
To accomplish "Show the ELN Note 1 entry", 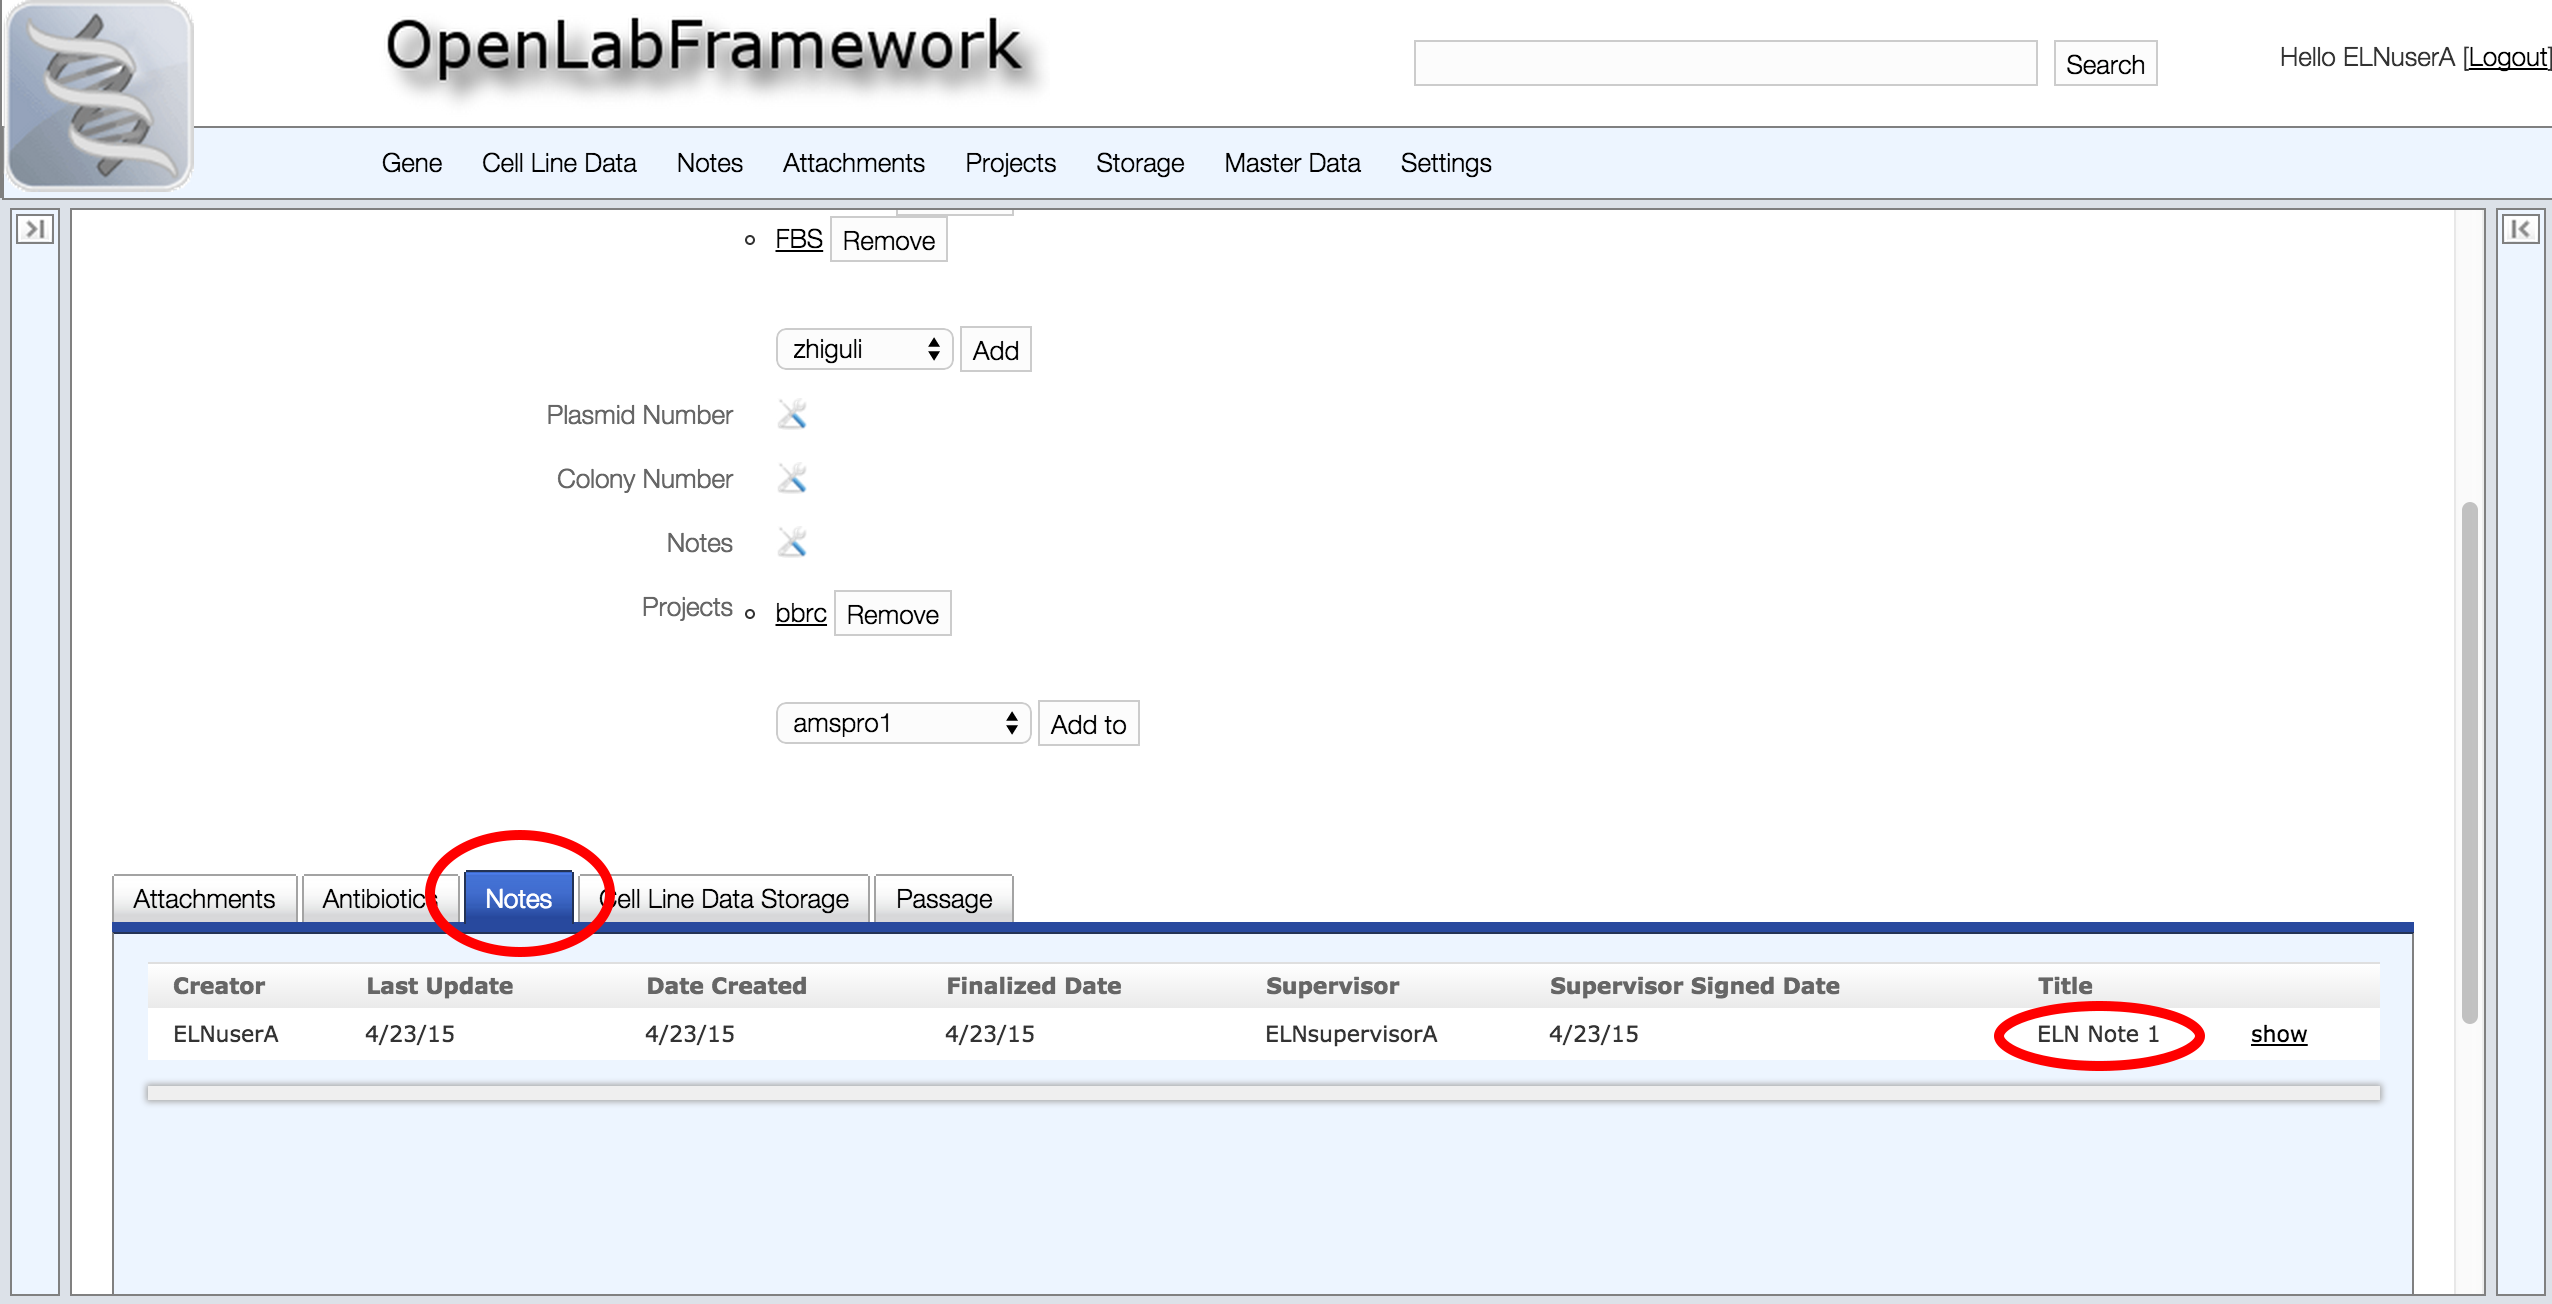I will coord(2278,1034).
